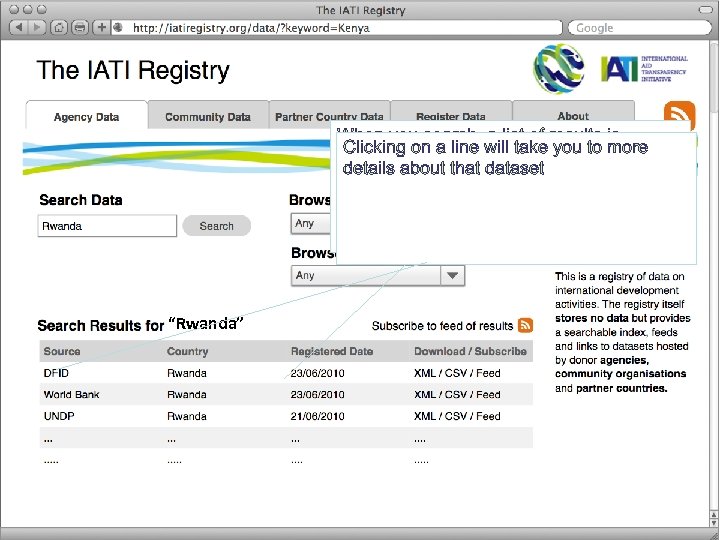Open the browser home button
720x540 pixels.
[x=59, y=28]
